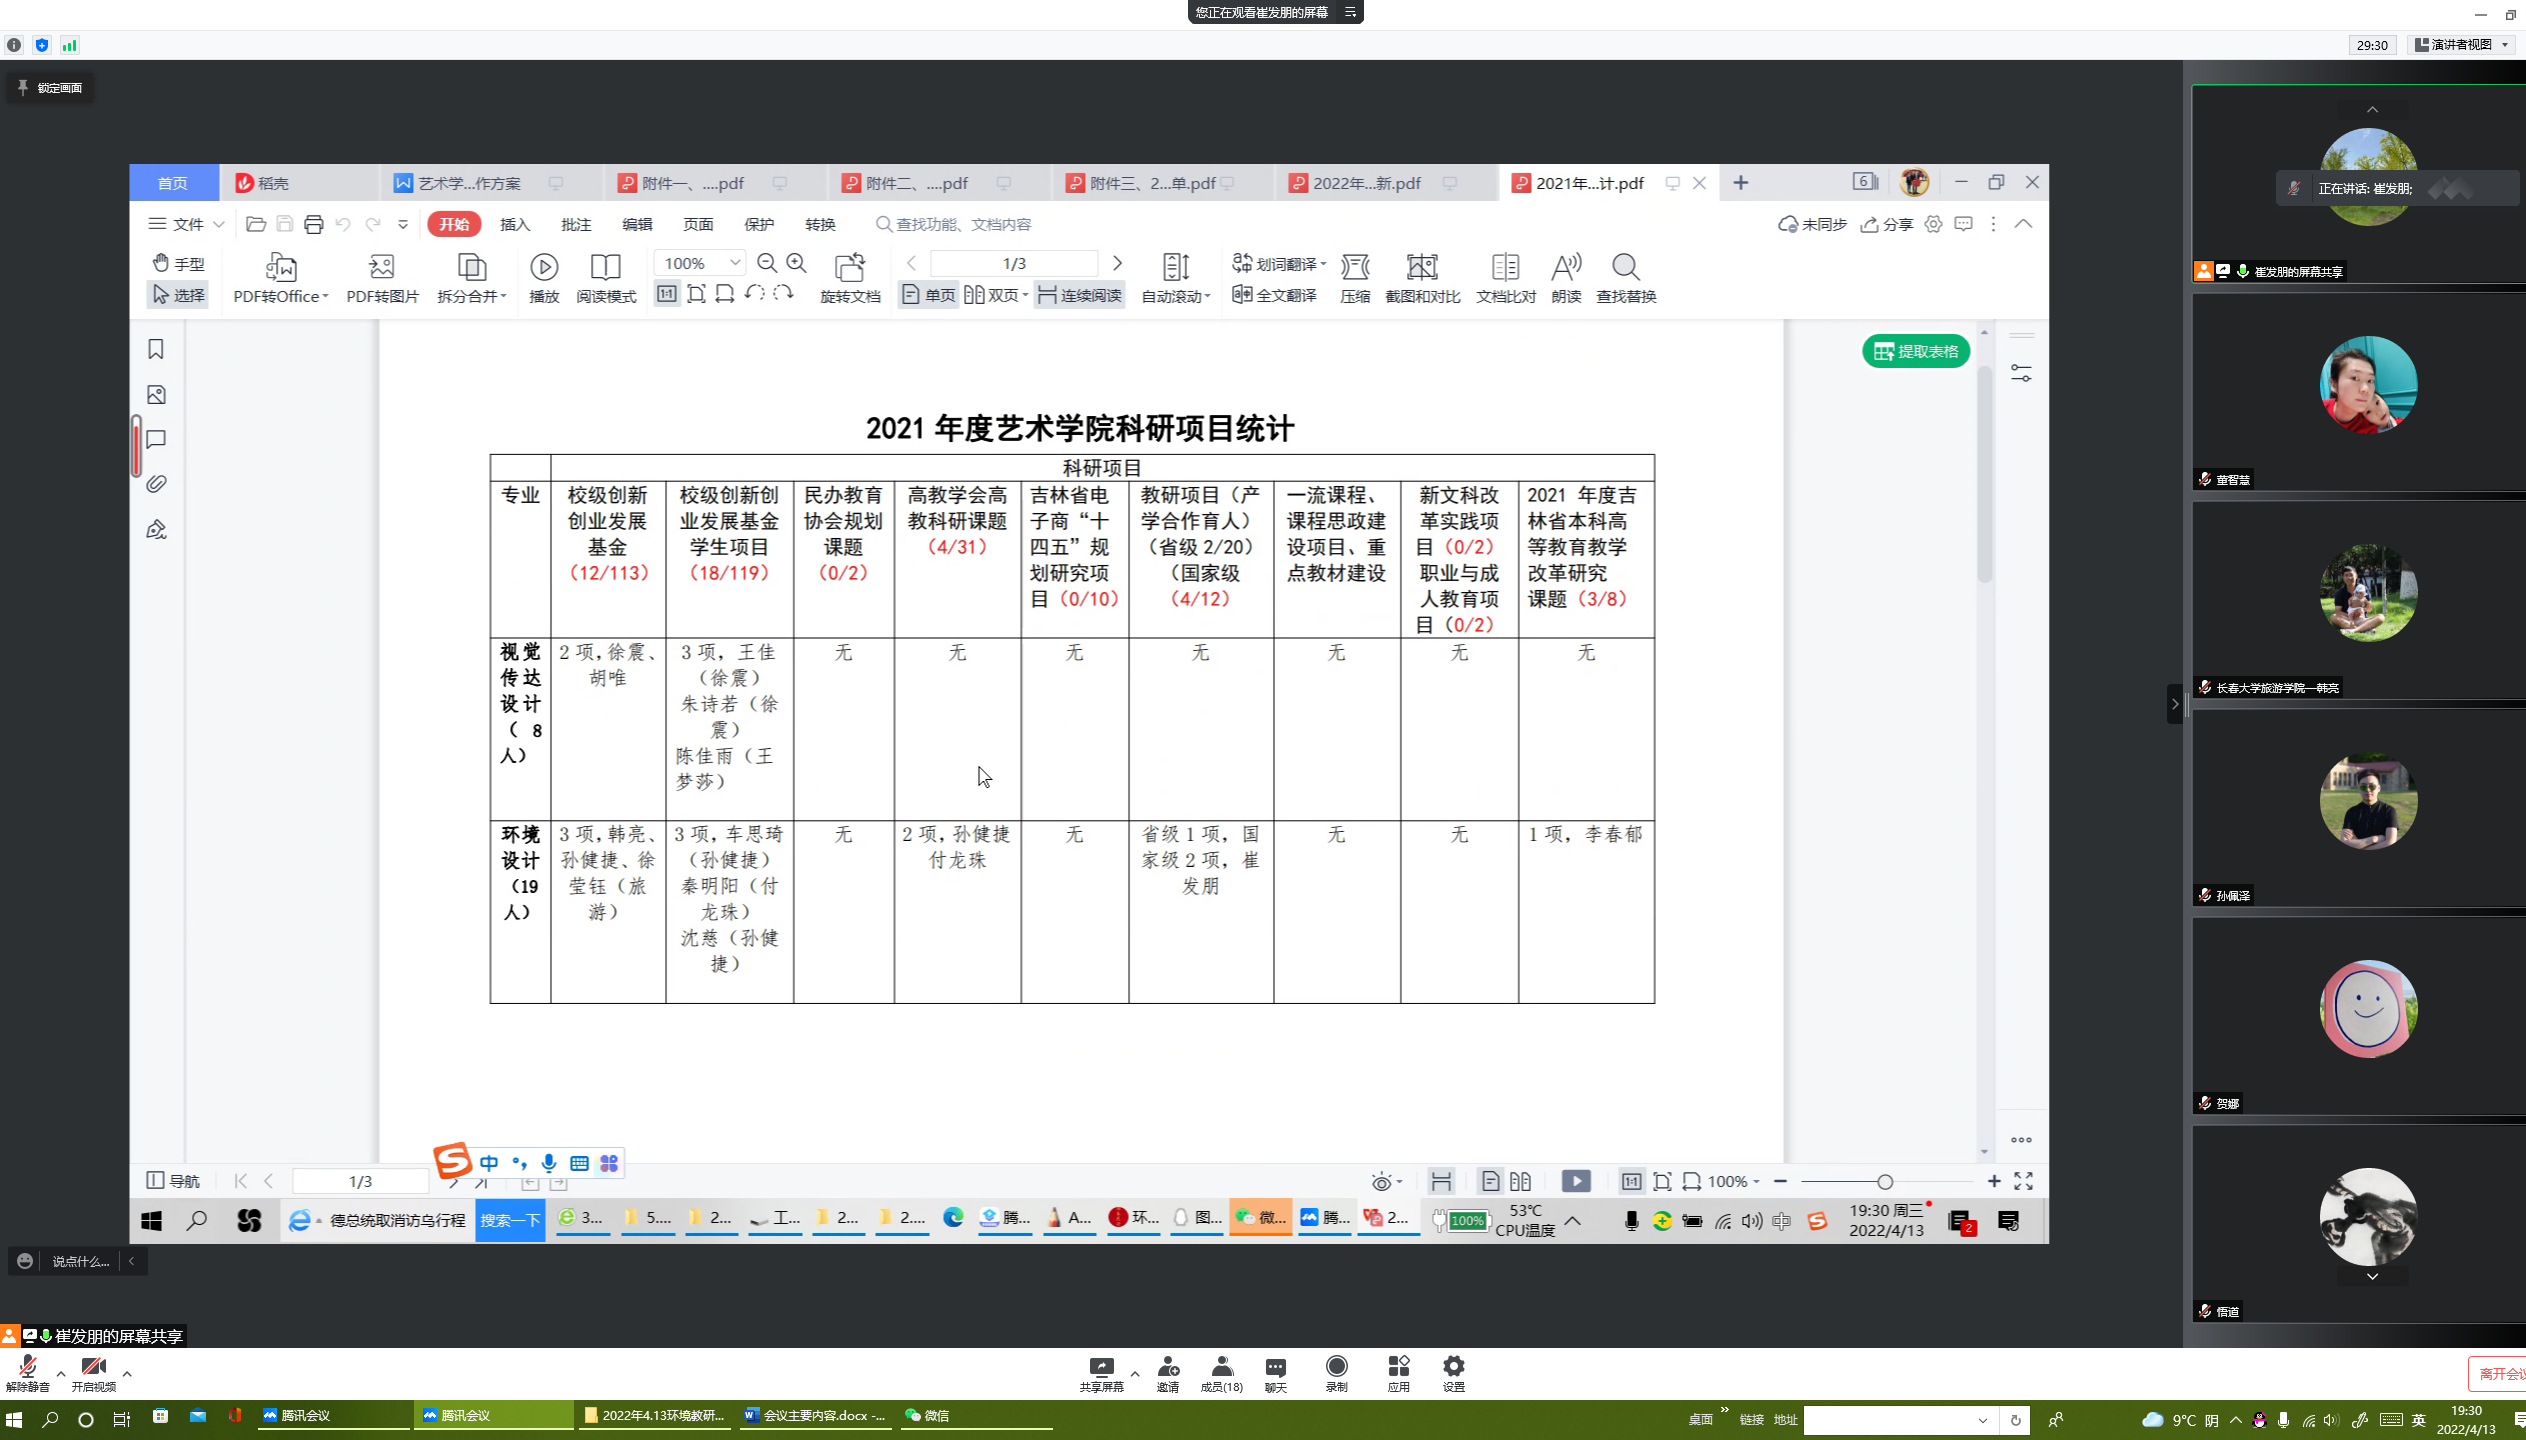The image size is (2526, 1440).
Task: Click the Invite (邀请) button
Action: pos(1168,1373)
